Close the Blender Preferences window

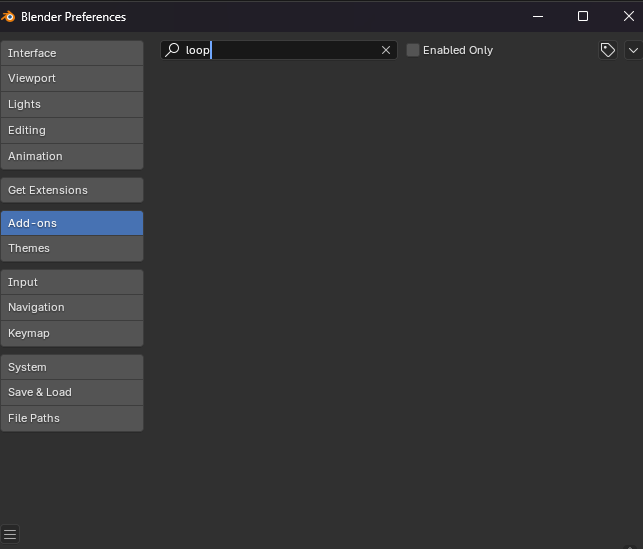(x=629, y=16)
